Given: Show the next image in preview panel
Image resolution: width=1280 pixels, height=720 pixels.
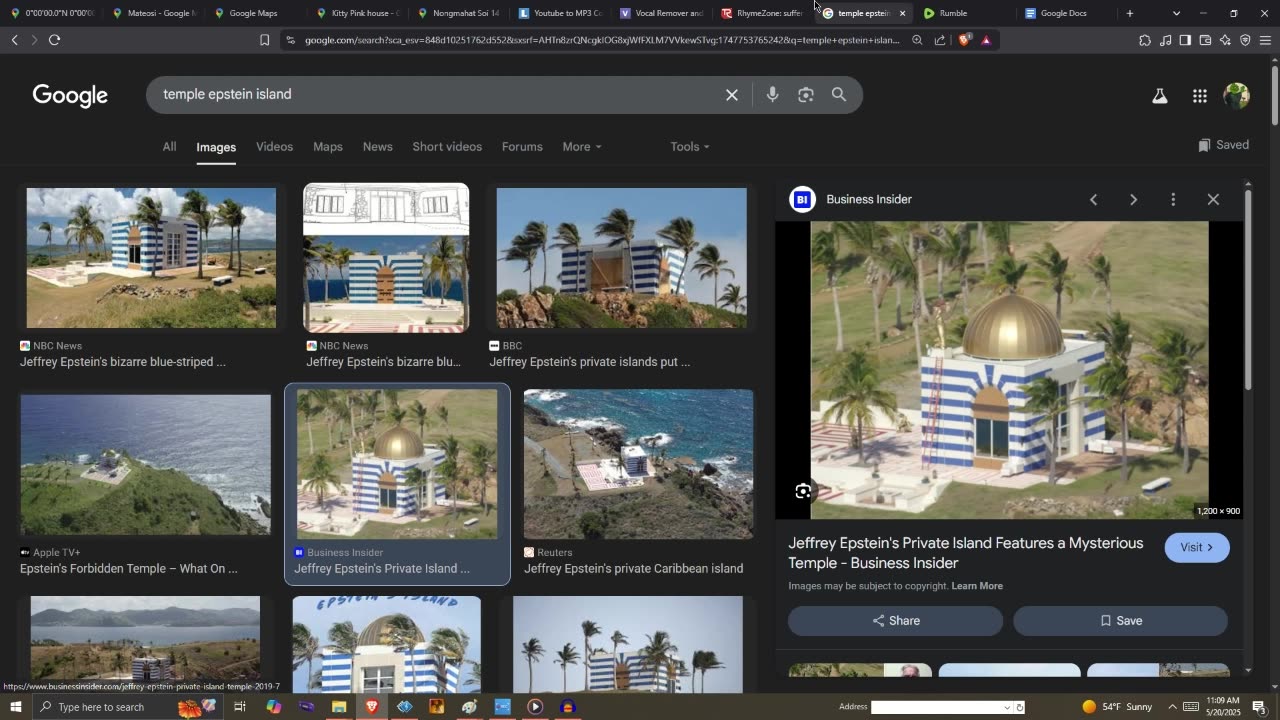Looking at the screenshot, I should (1133, 200).
